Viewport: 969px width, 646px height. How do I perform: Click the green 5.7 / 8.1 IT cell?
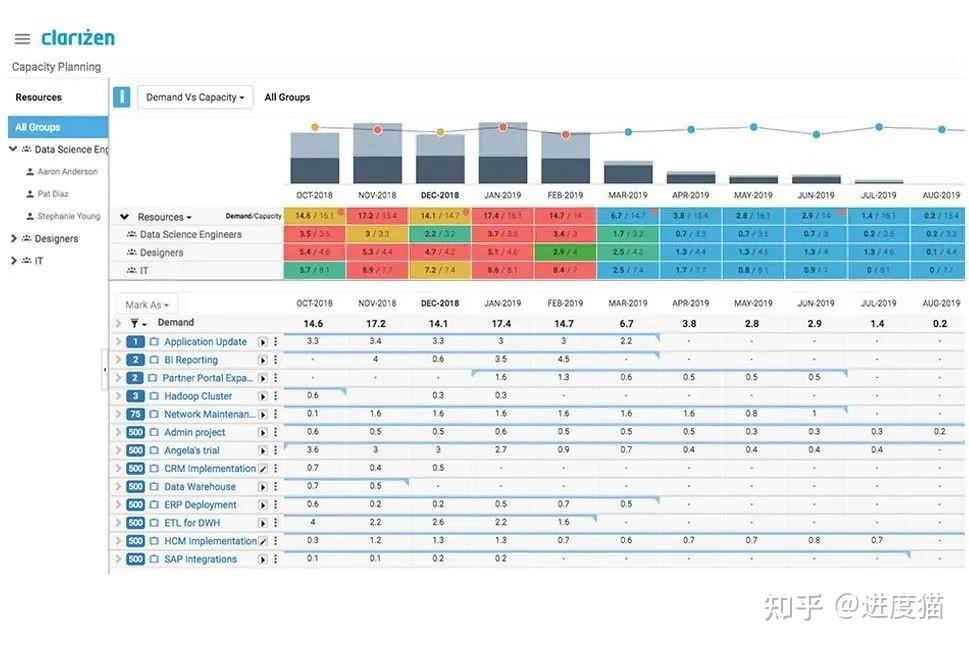click(x=315, y=270)
